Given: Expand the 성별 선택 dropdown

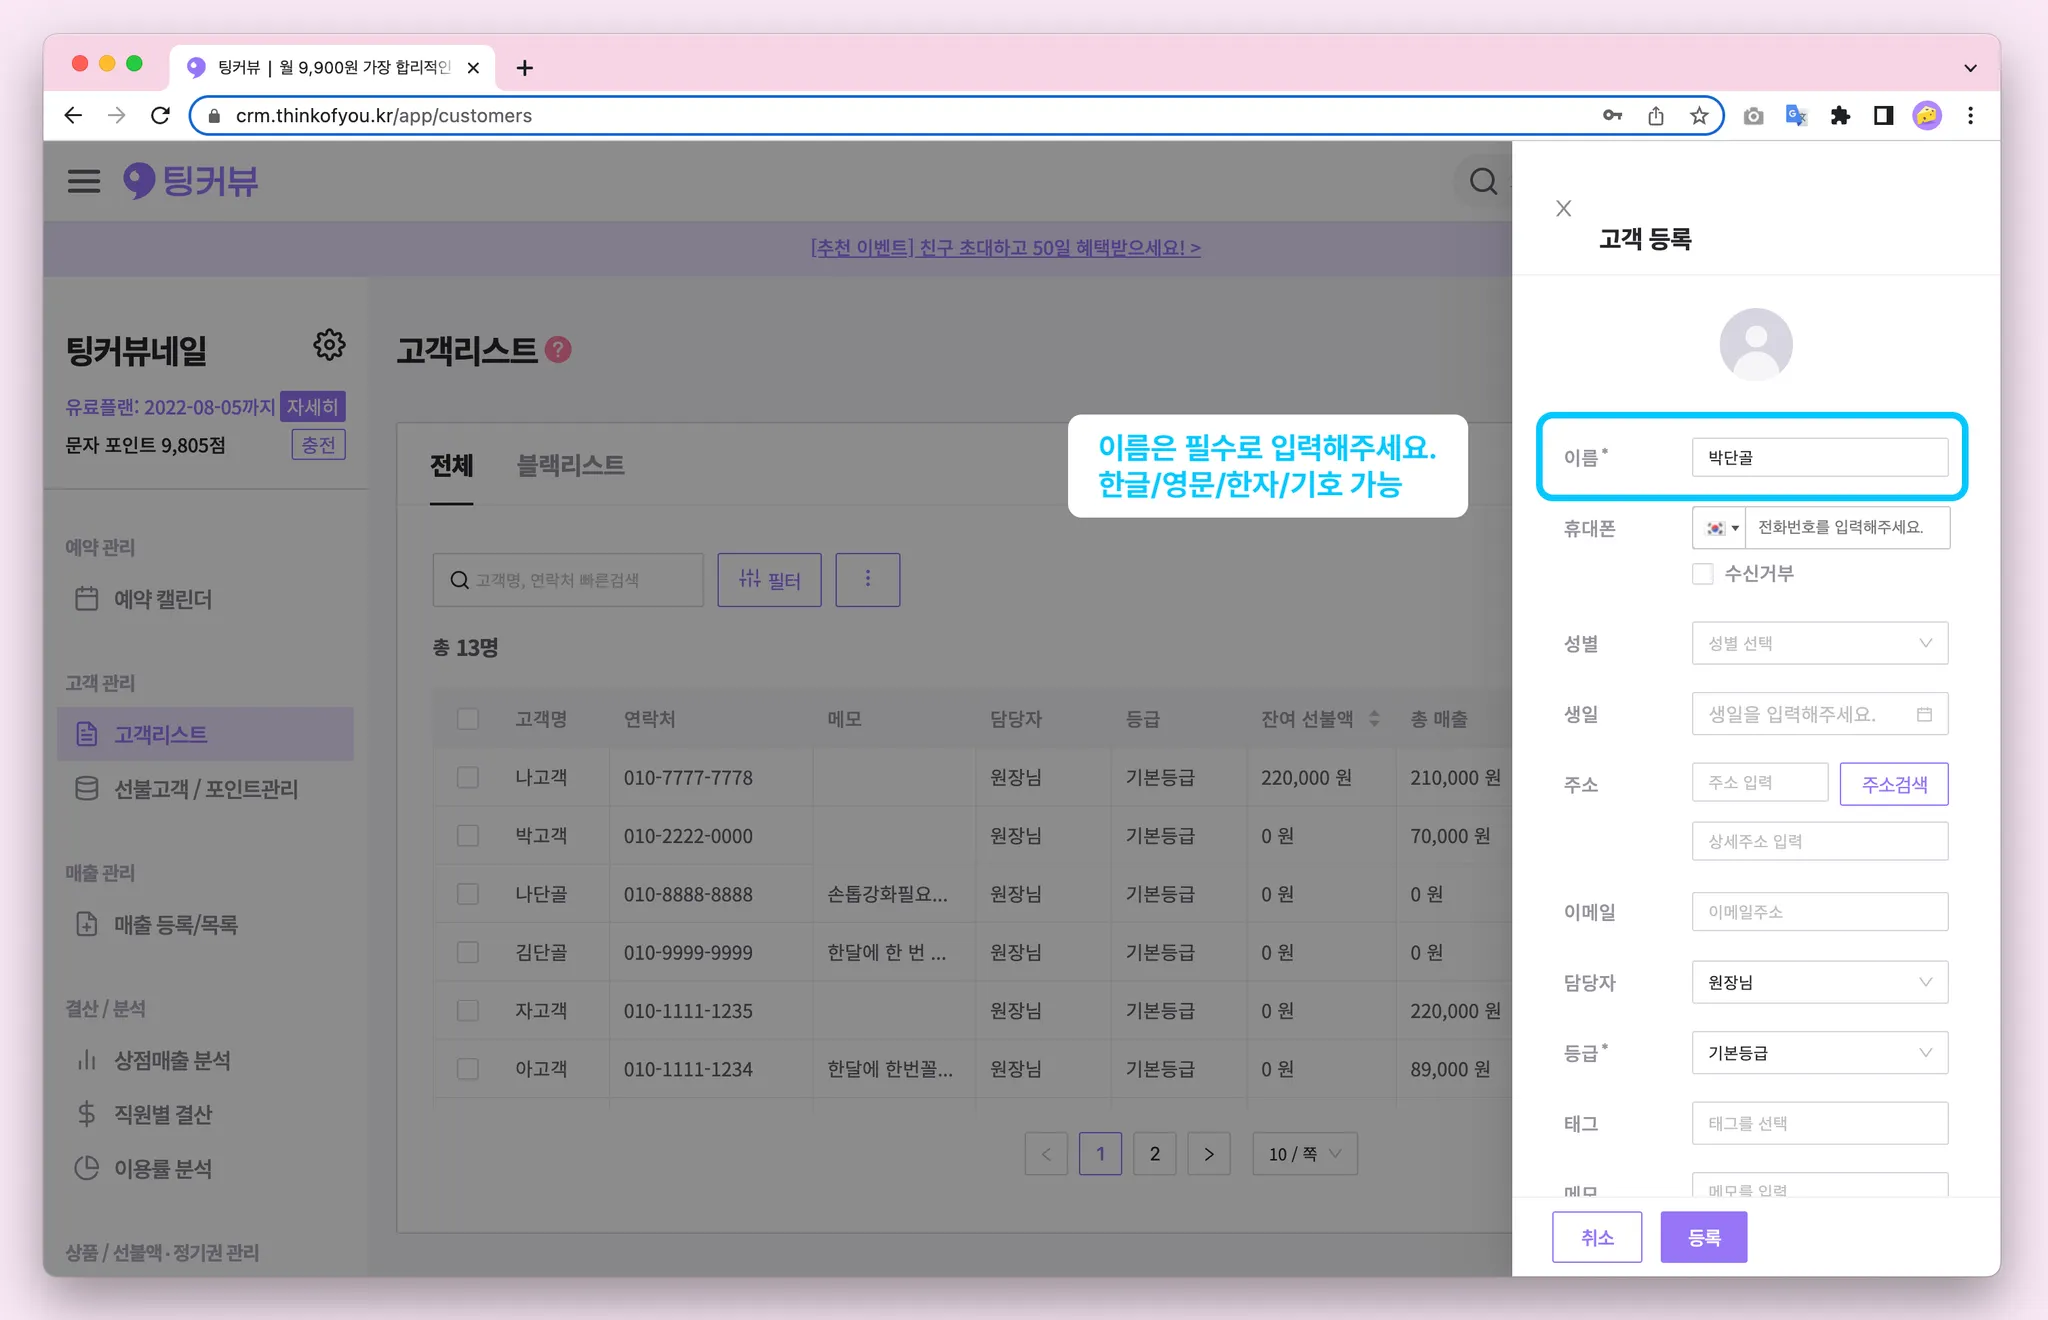Looking at the screenshot, I should pyautogui.click(x=1819, y=643).
